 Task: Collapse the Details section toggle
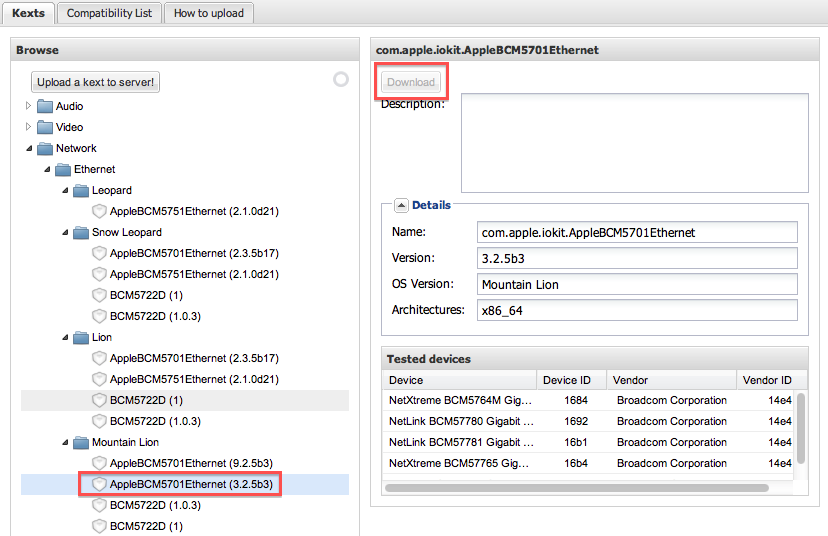(401, 205)
